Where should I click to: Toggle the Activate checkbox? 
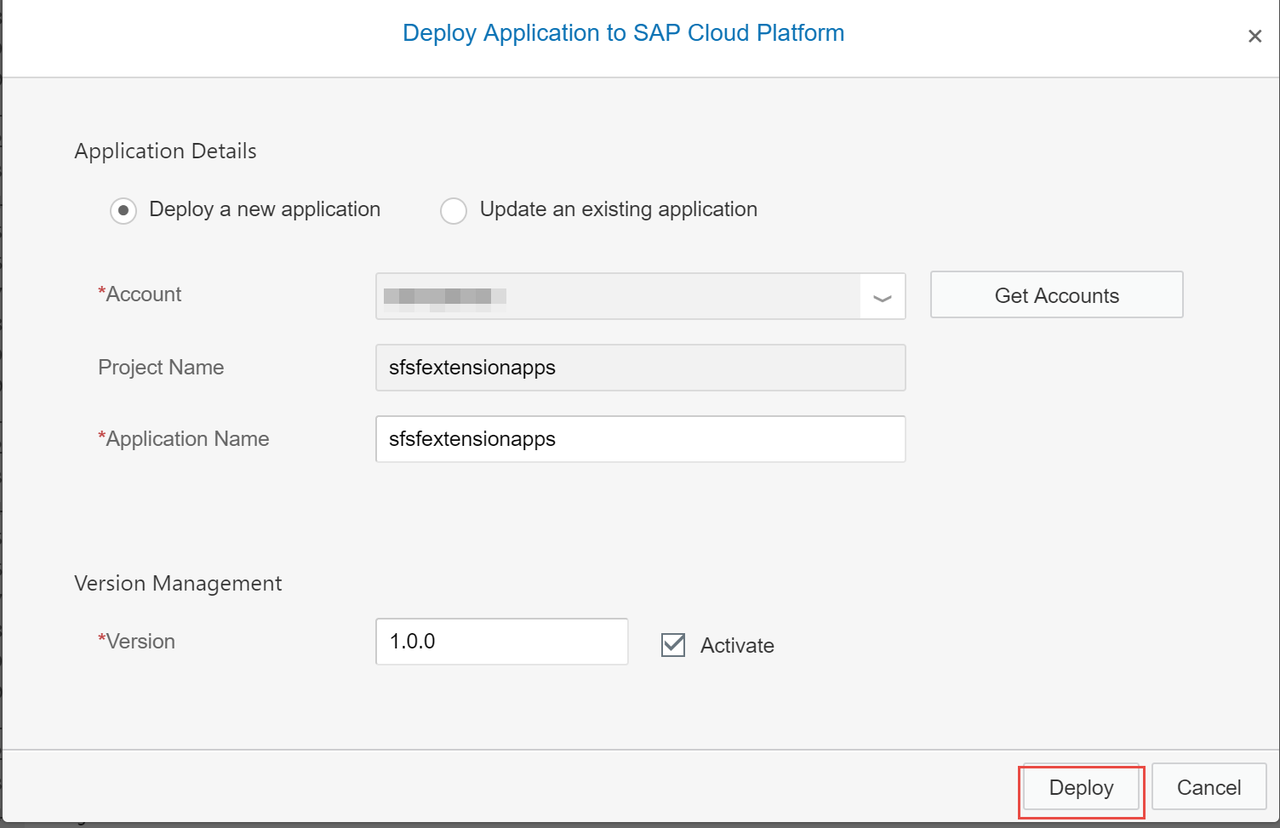point(673,645)
